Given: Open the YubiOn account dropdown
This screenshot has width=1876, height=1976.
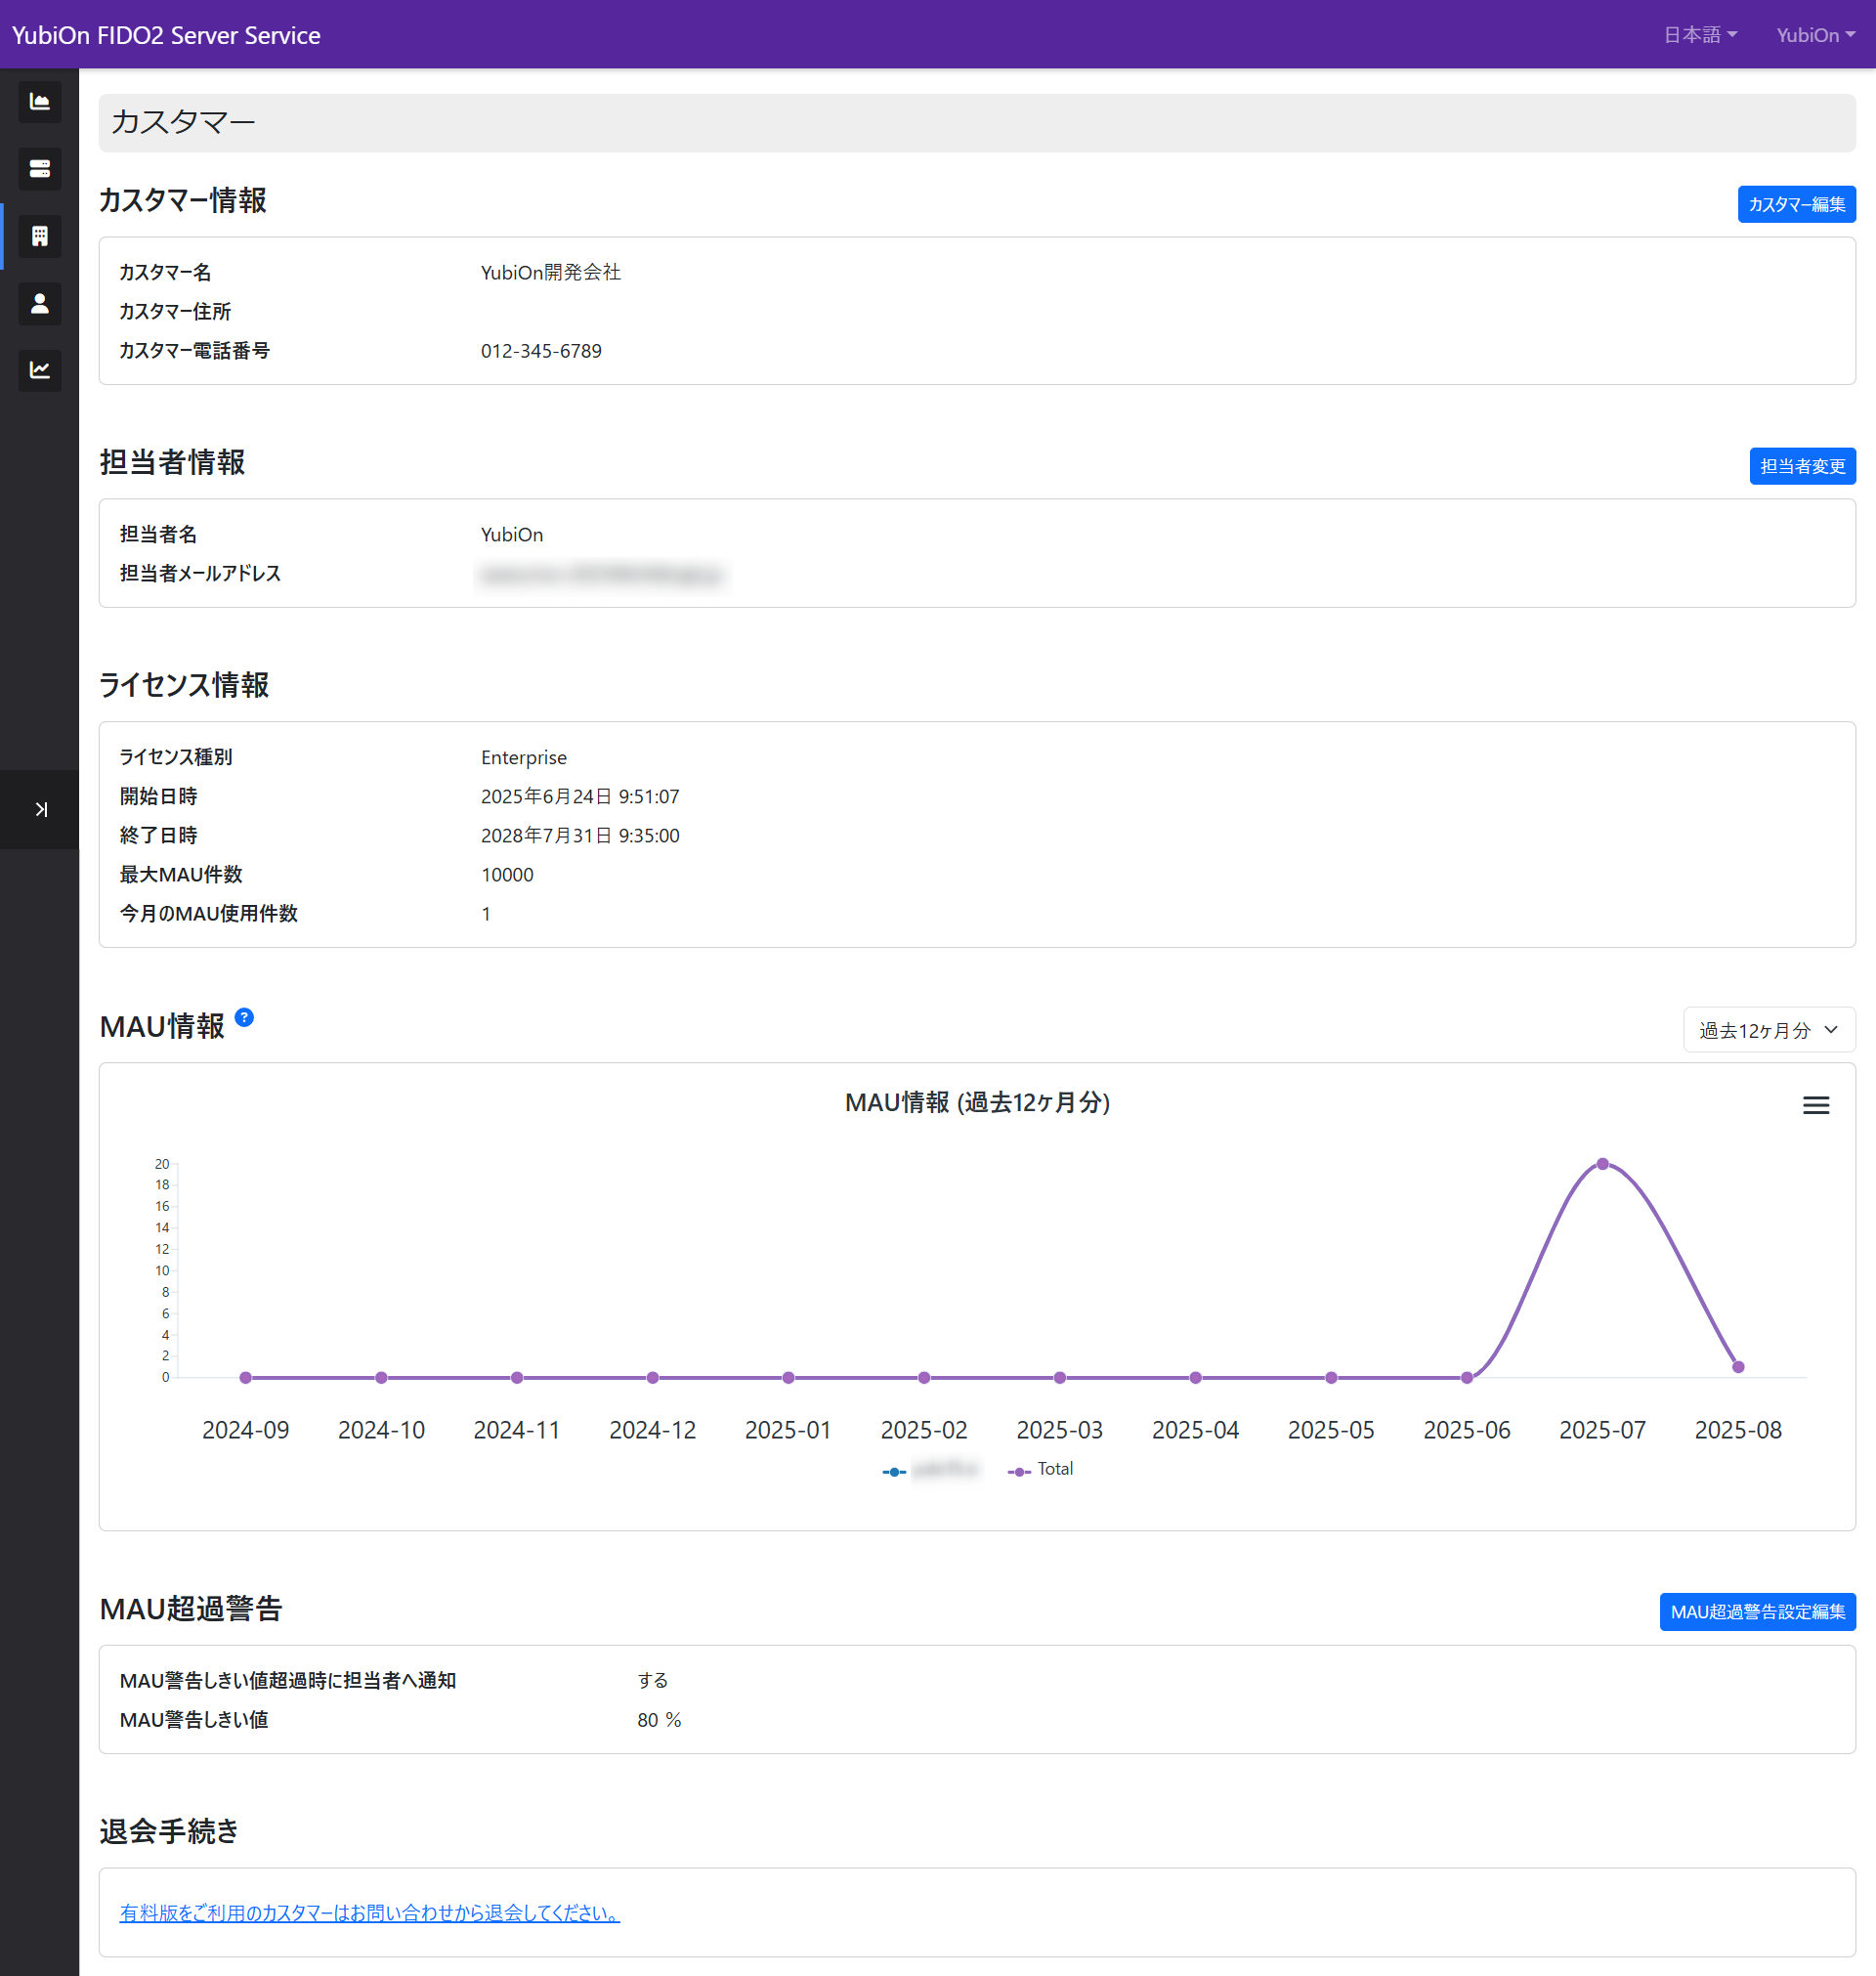Looking at the screenshot, I should pos(1815,35).
